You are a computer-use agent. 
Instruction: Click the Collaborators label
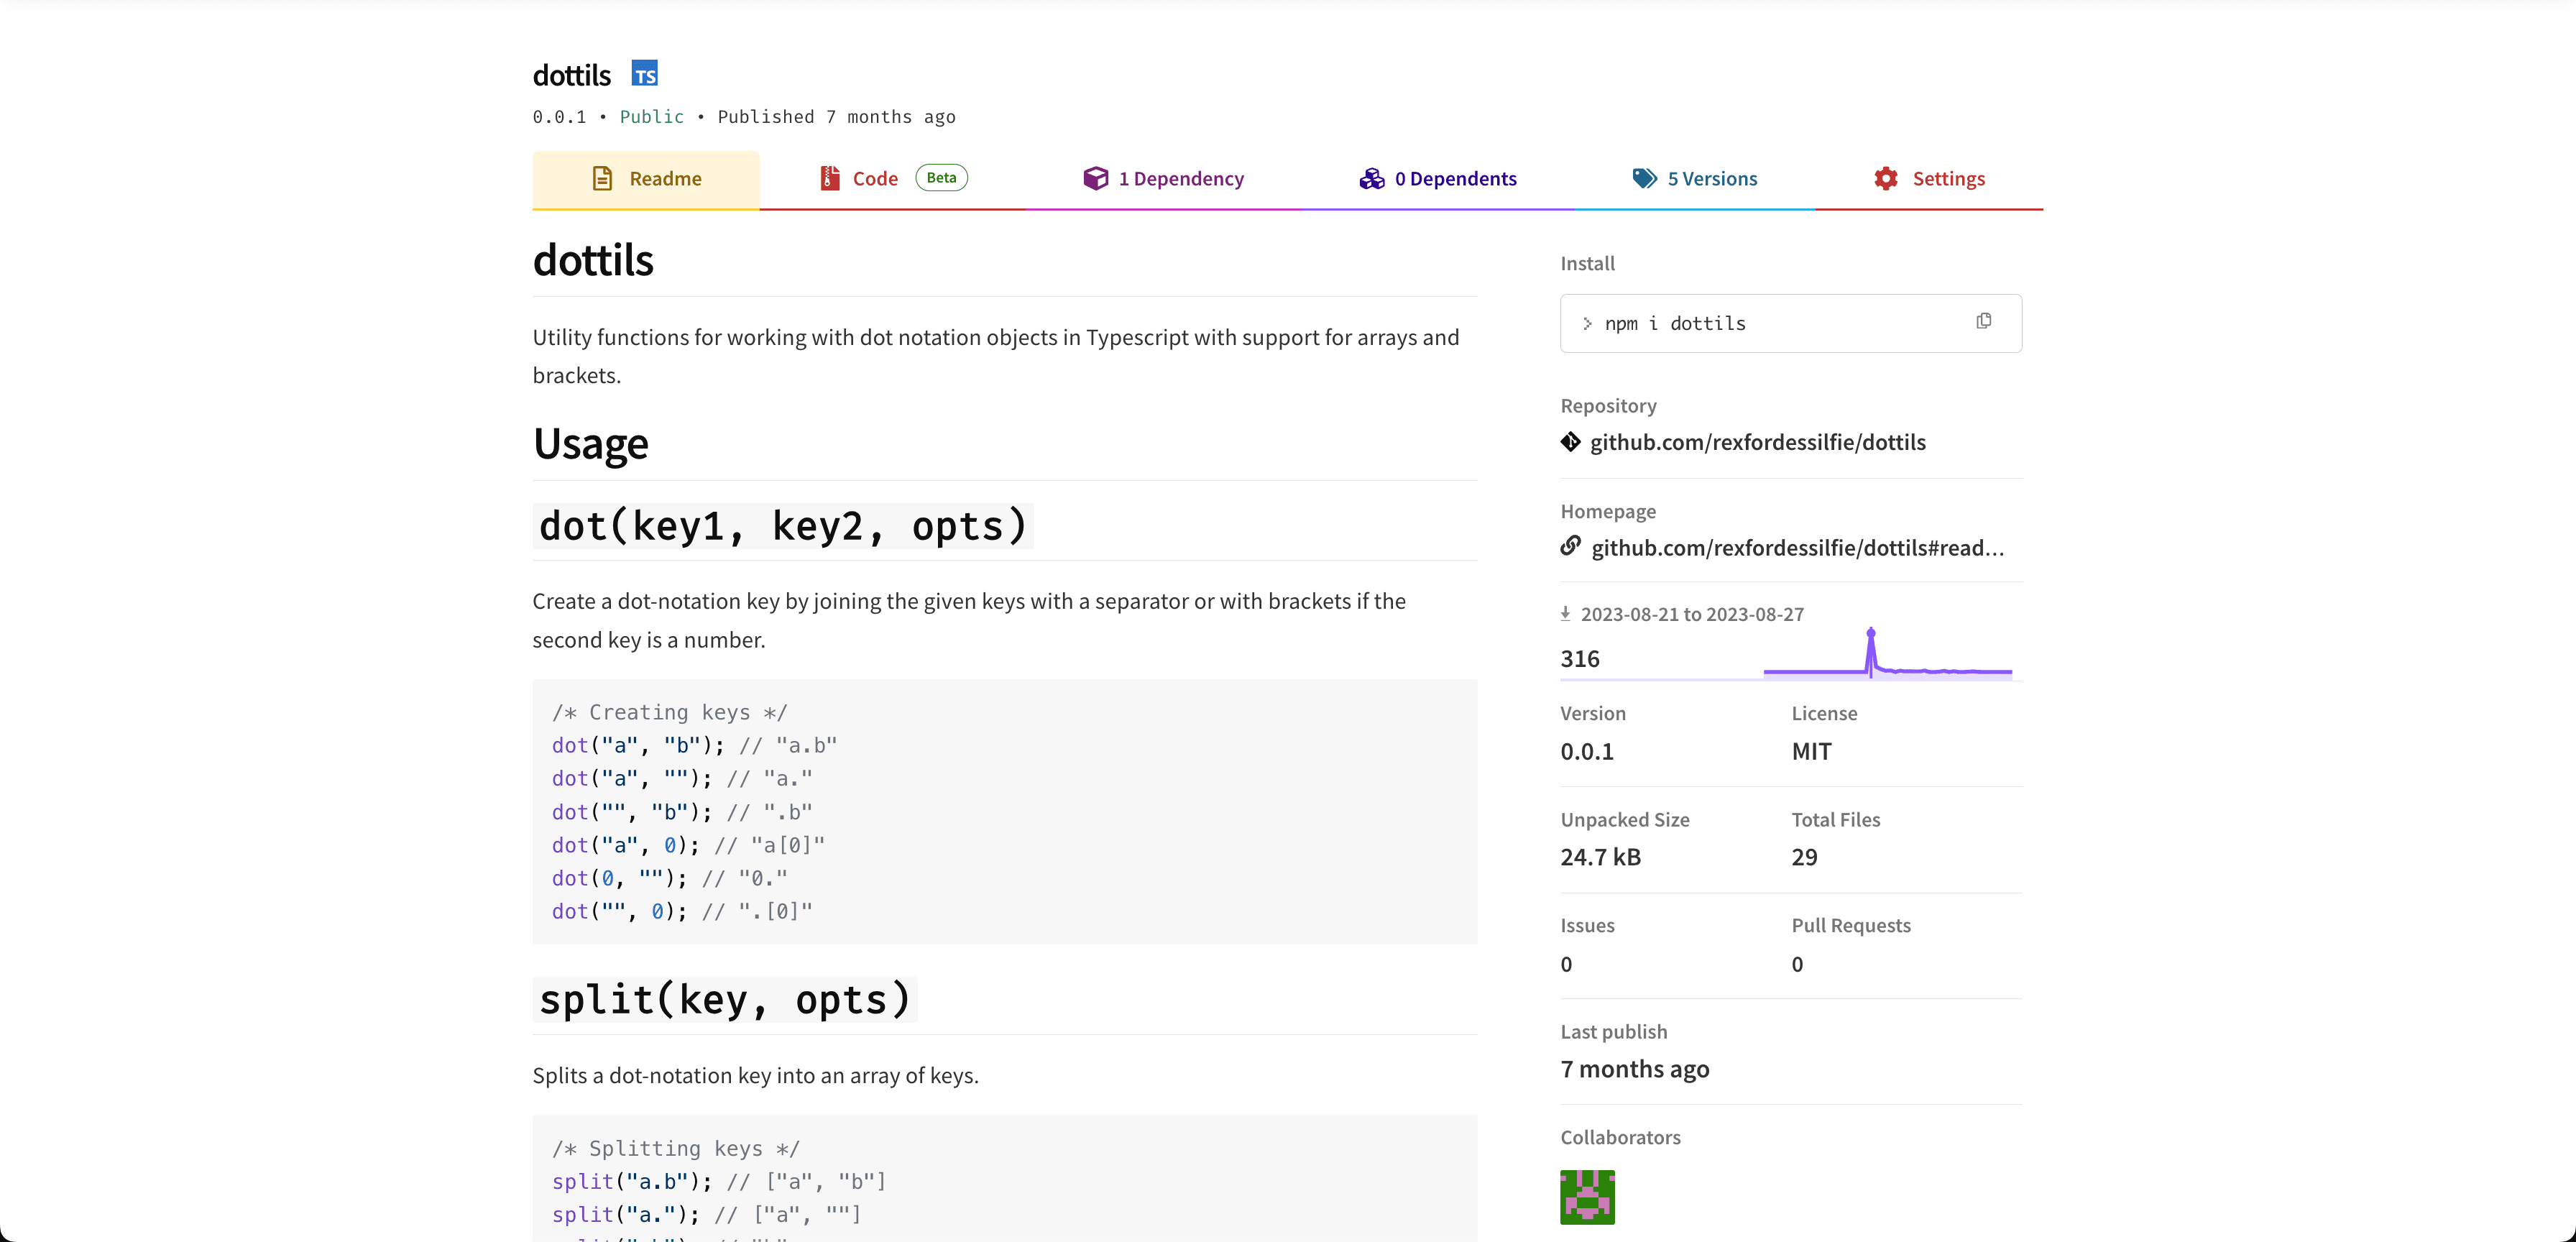[1621, 1137]
